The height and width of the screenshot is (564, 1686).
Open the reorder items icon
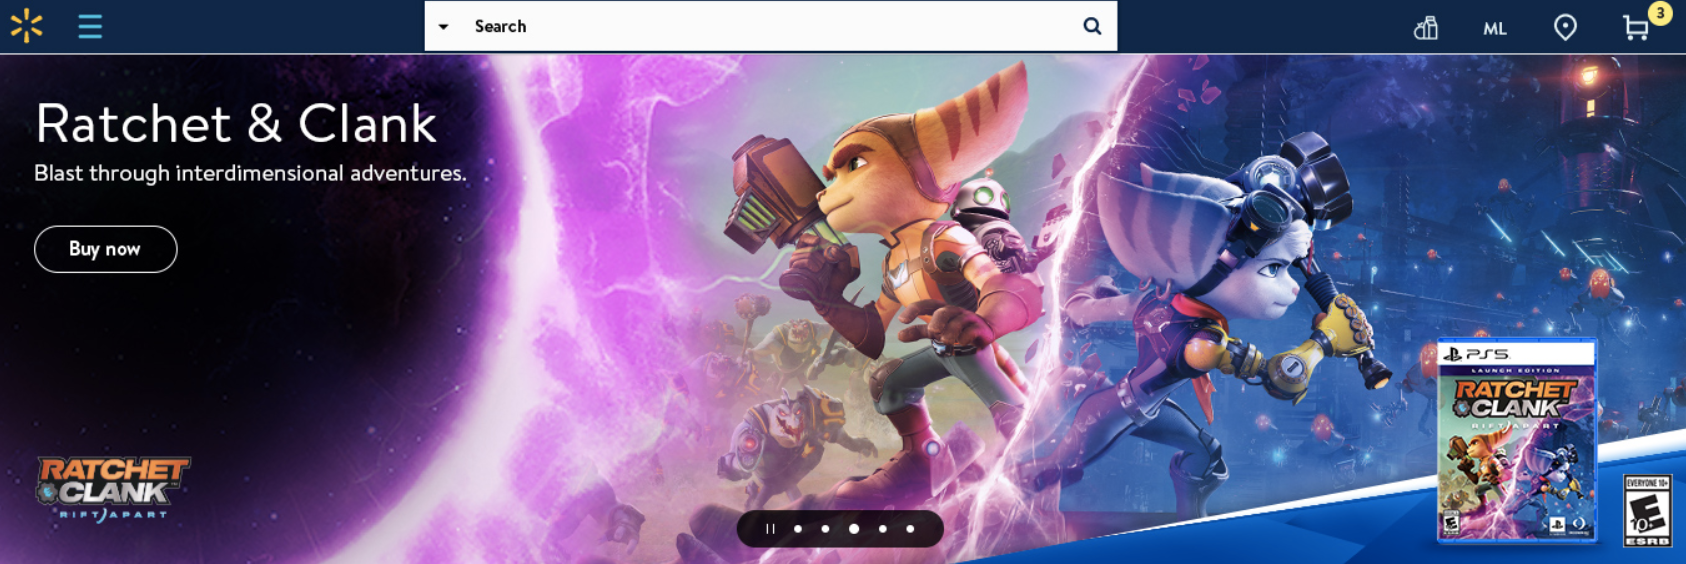[x=1426, y=28]
